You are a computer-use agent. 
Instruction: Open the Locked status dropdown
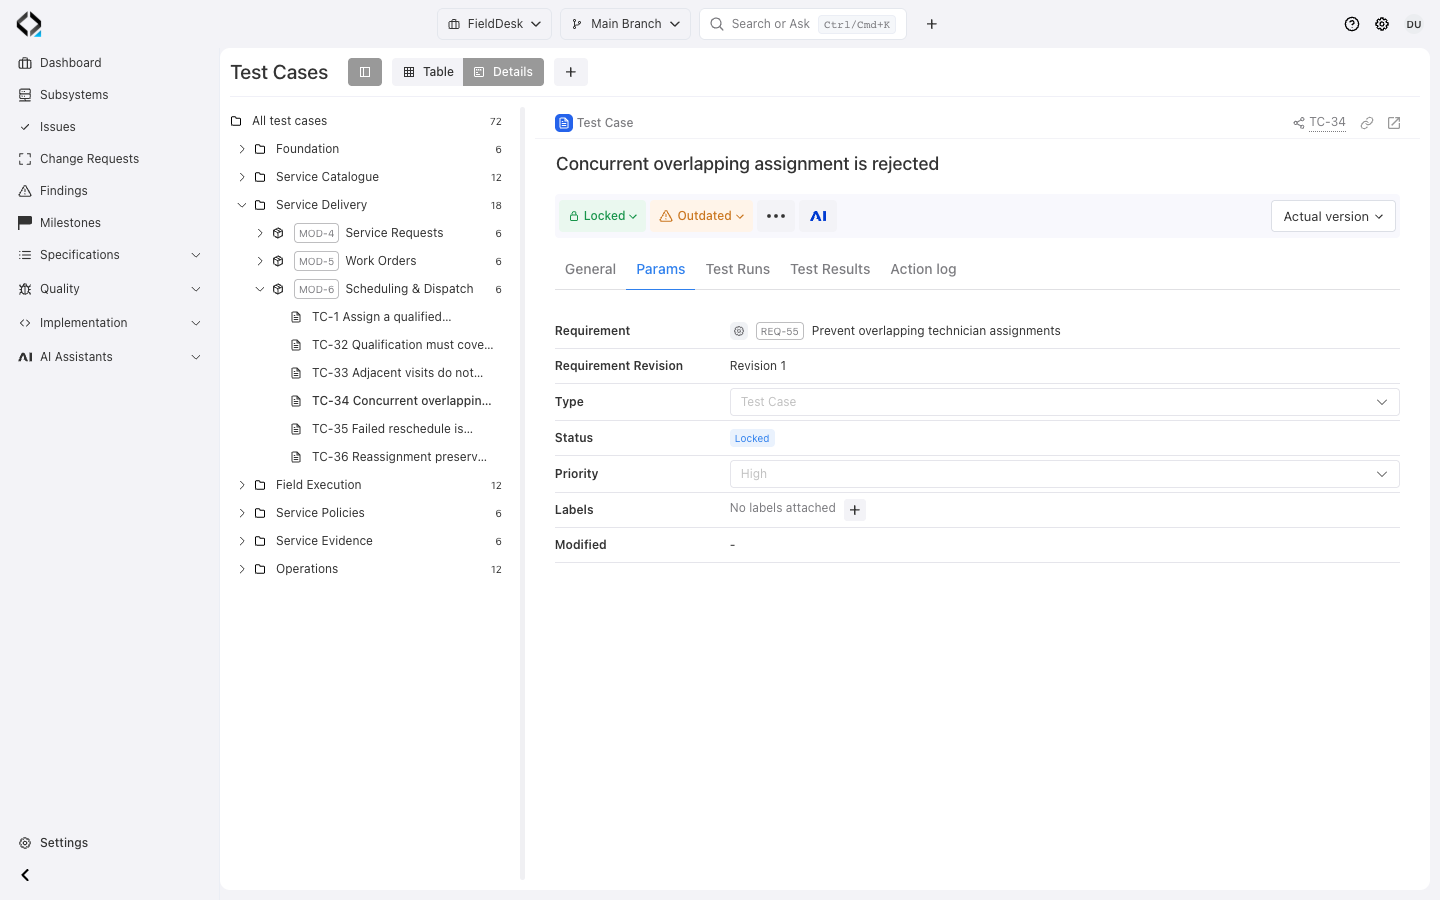point(603,216)
